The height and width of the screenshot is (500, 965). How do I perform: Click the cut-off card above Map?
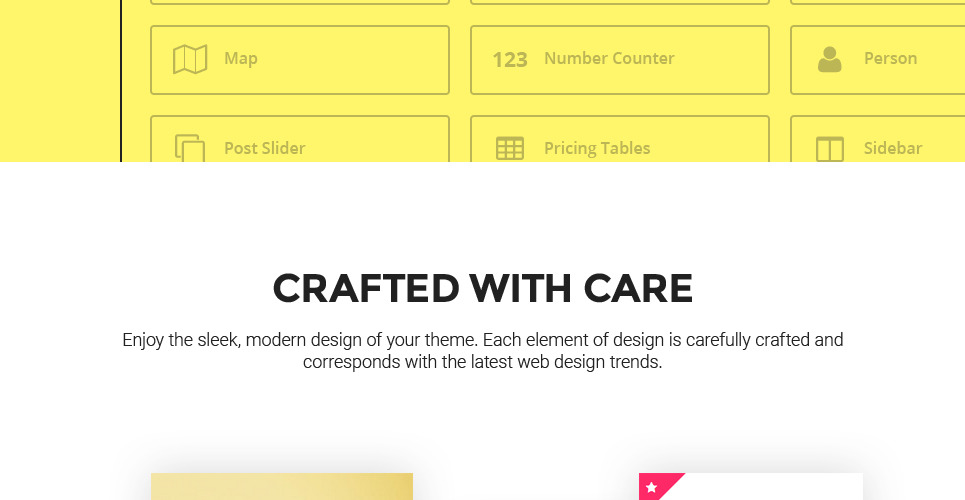[299, 2]
